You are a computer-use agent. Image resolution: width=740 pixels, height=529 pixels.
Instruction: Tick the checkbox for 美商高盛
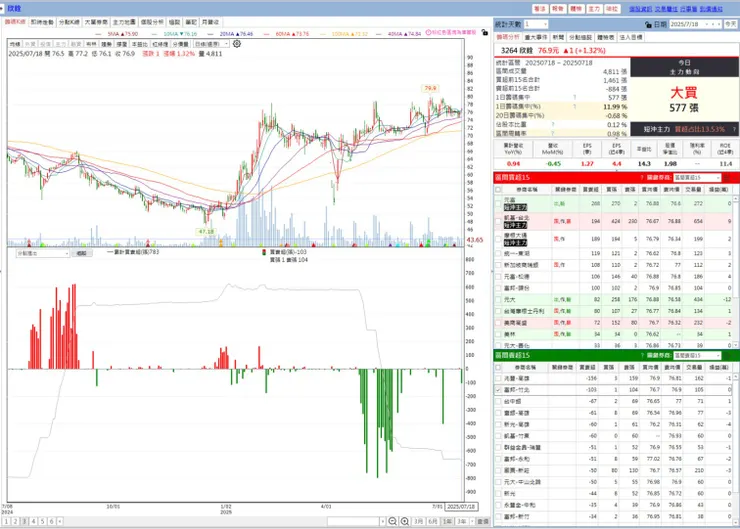tap(498, 323)
